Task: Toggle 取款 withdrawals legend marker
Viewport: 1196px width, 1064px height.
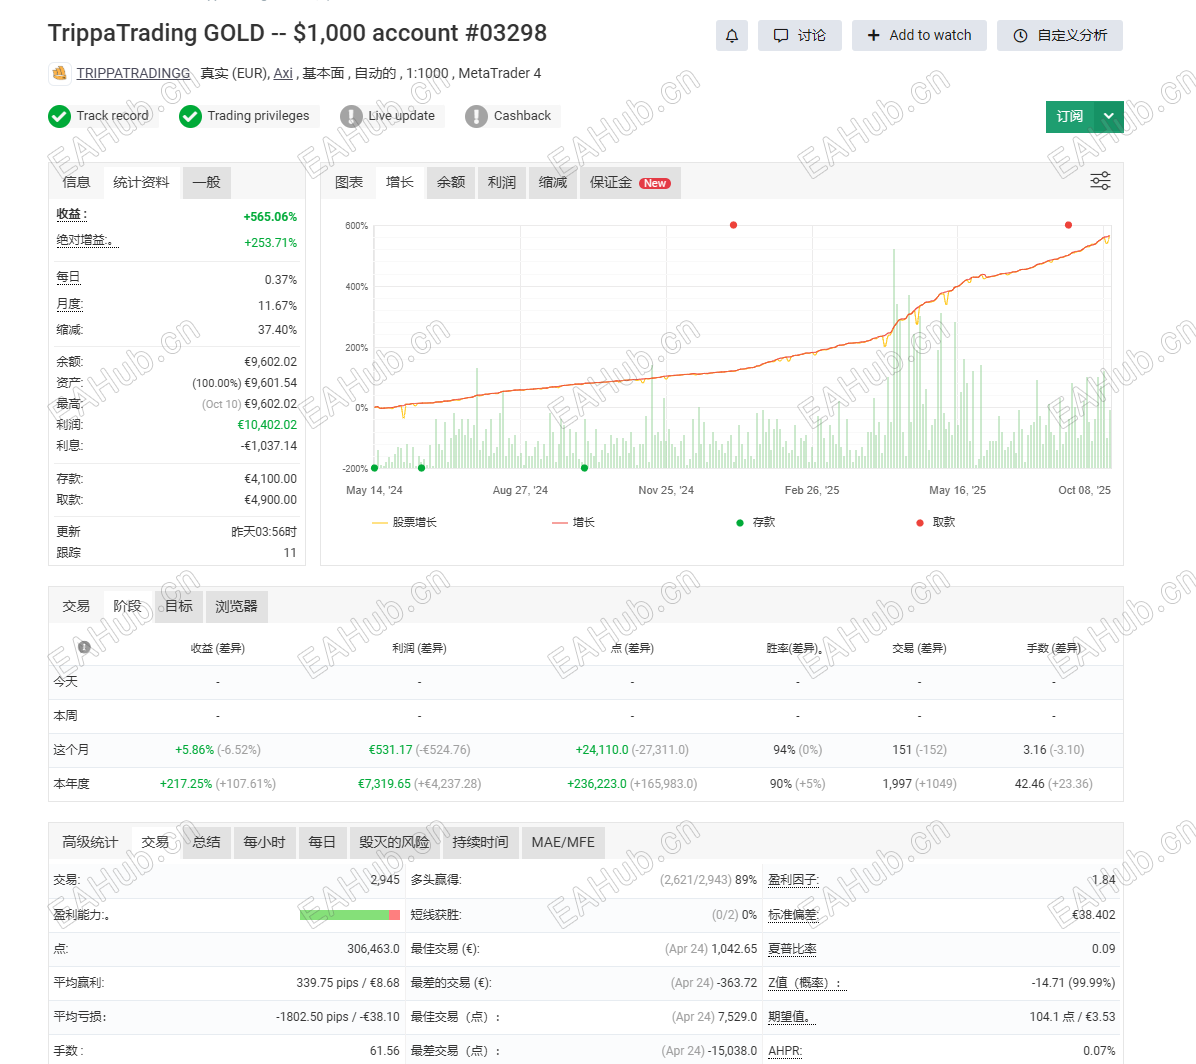Action: (936, 522)
